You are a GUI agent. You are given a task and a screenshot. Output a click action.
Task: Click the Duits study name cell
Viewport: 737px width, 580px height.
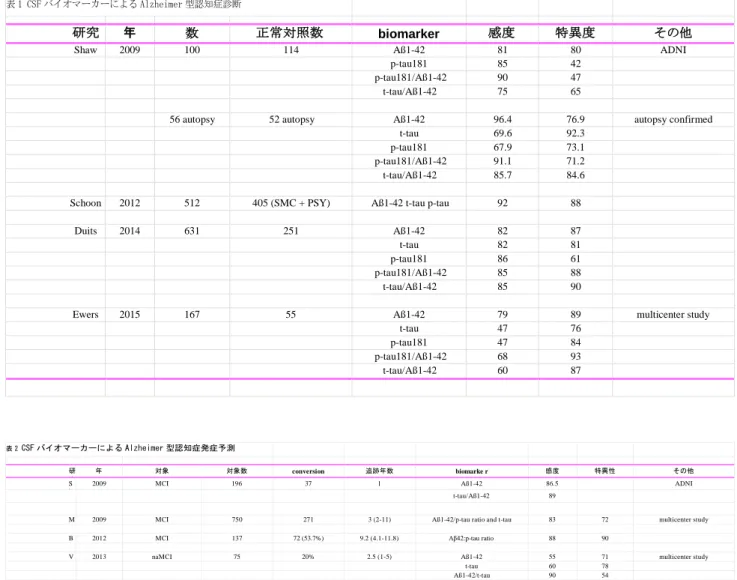pos(86,231)
